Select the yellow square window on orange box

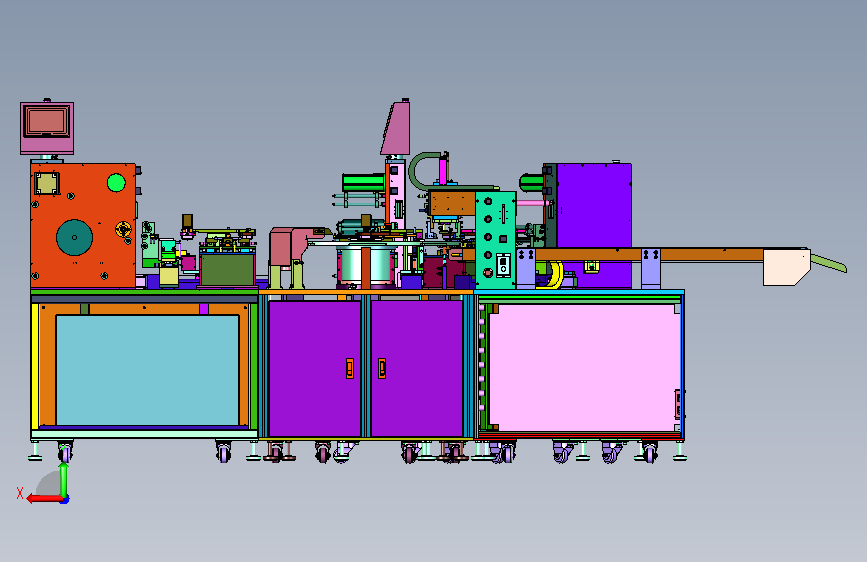click(x=47, y=183)
